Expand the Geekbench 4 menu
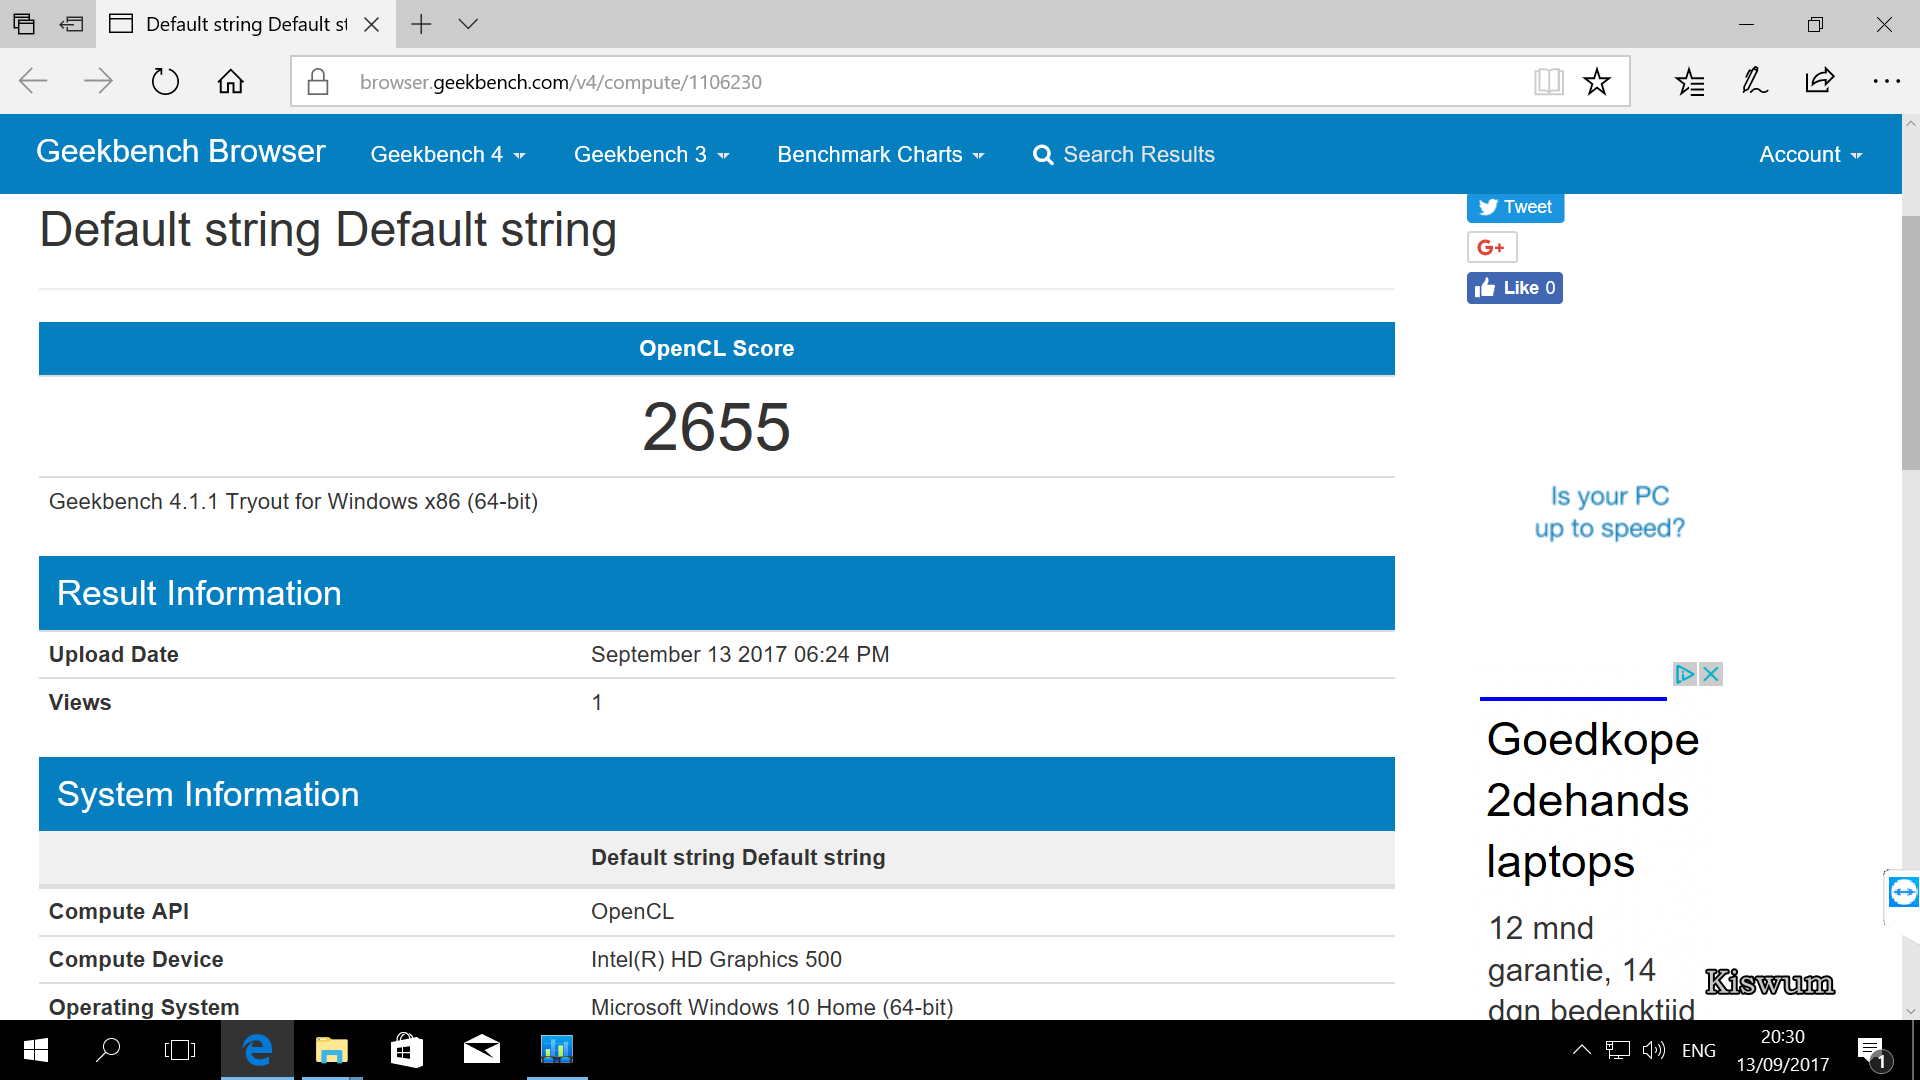The width and height of the screenshot is (1920, 1080). 448,155
